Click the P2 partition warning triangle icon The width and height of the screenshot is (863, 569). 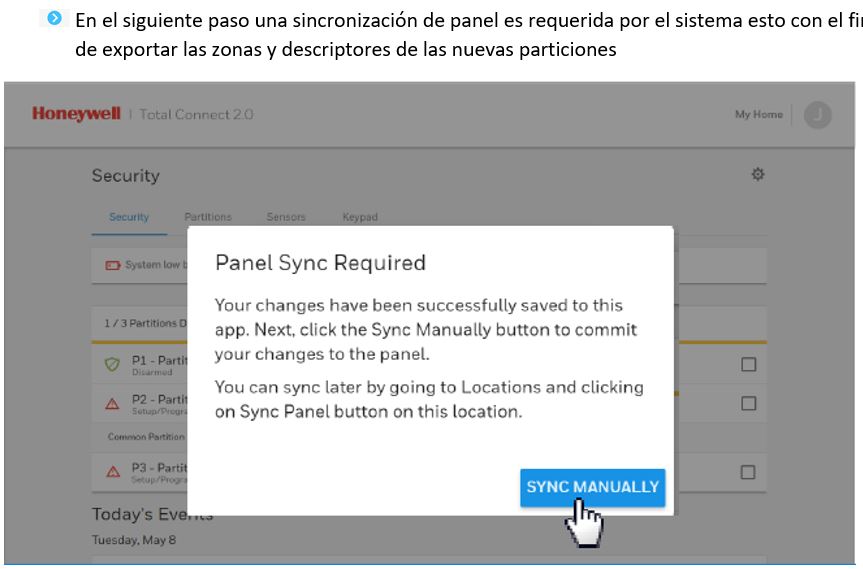(x=112, y=404)
